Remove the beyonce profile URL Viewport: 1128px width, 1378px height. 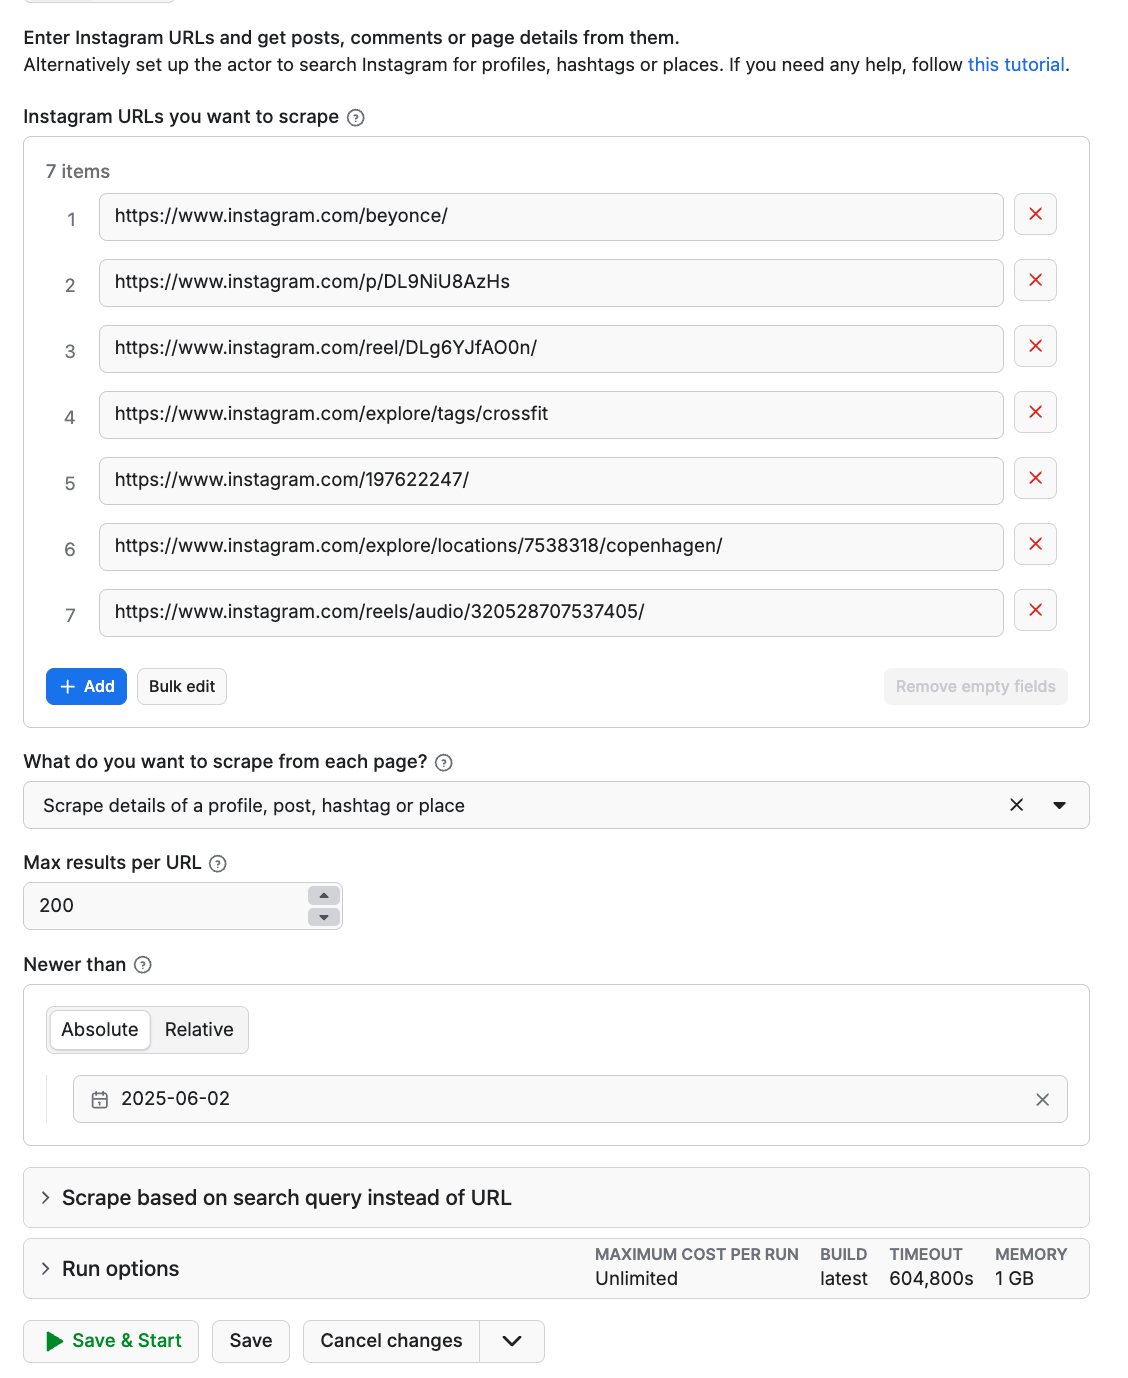[x=1035, y=214]
